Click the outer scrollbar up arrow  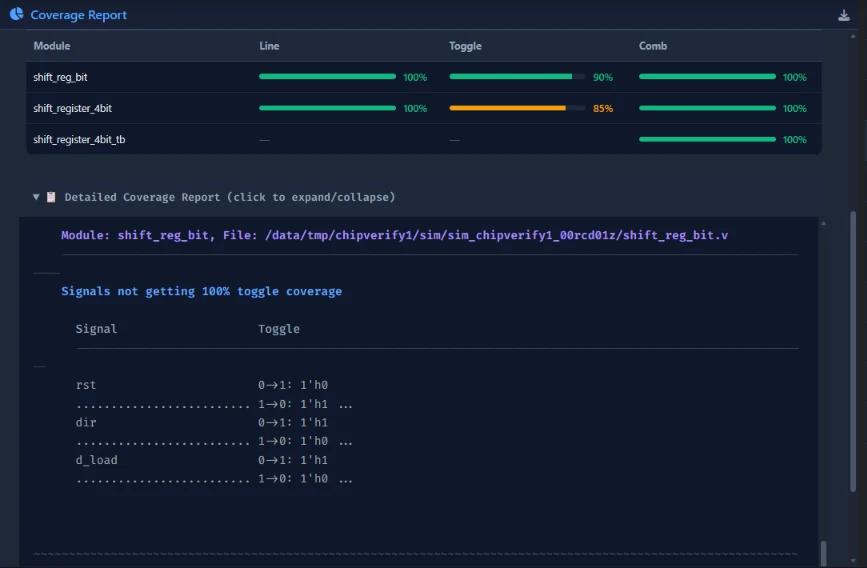click(853, 36)
